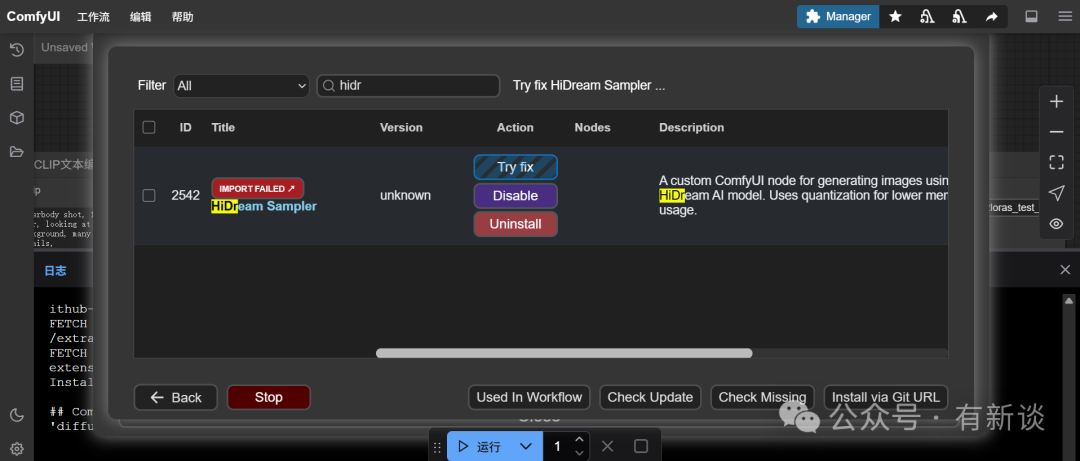Click the first model share icon beside the star
This screenshot has height=461, width=1080.
point(927,17)
